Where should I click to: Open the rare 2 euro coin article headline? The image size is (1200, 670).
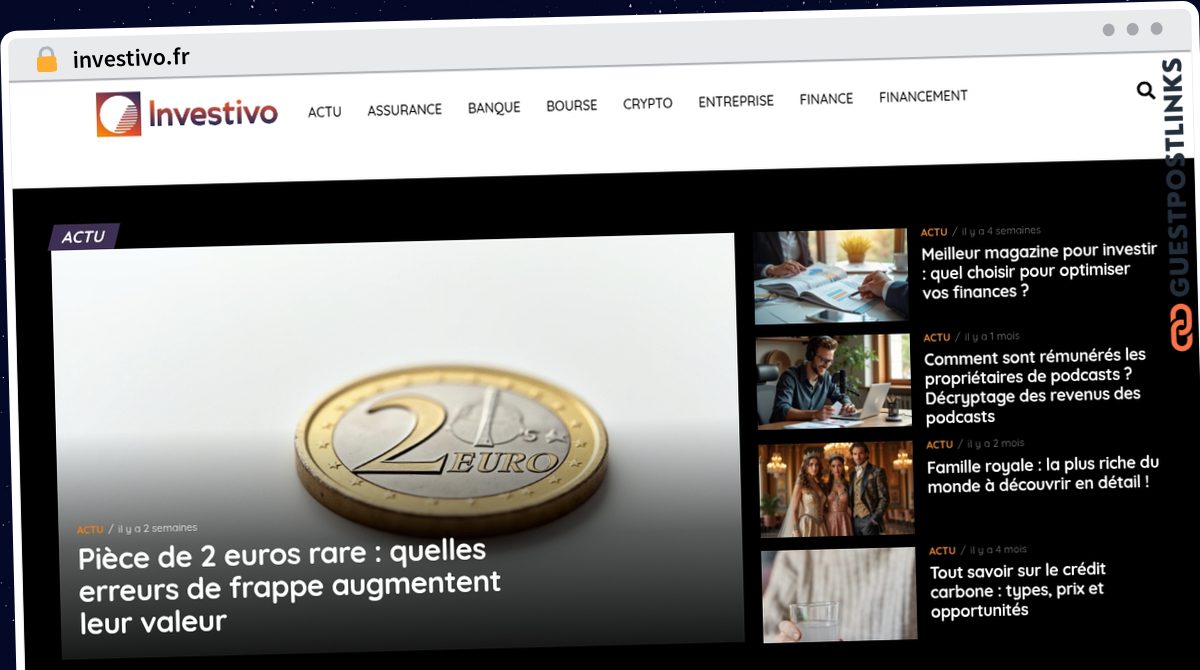[289, 585]
